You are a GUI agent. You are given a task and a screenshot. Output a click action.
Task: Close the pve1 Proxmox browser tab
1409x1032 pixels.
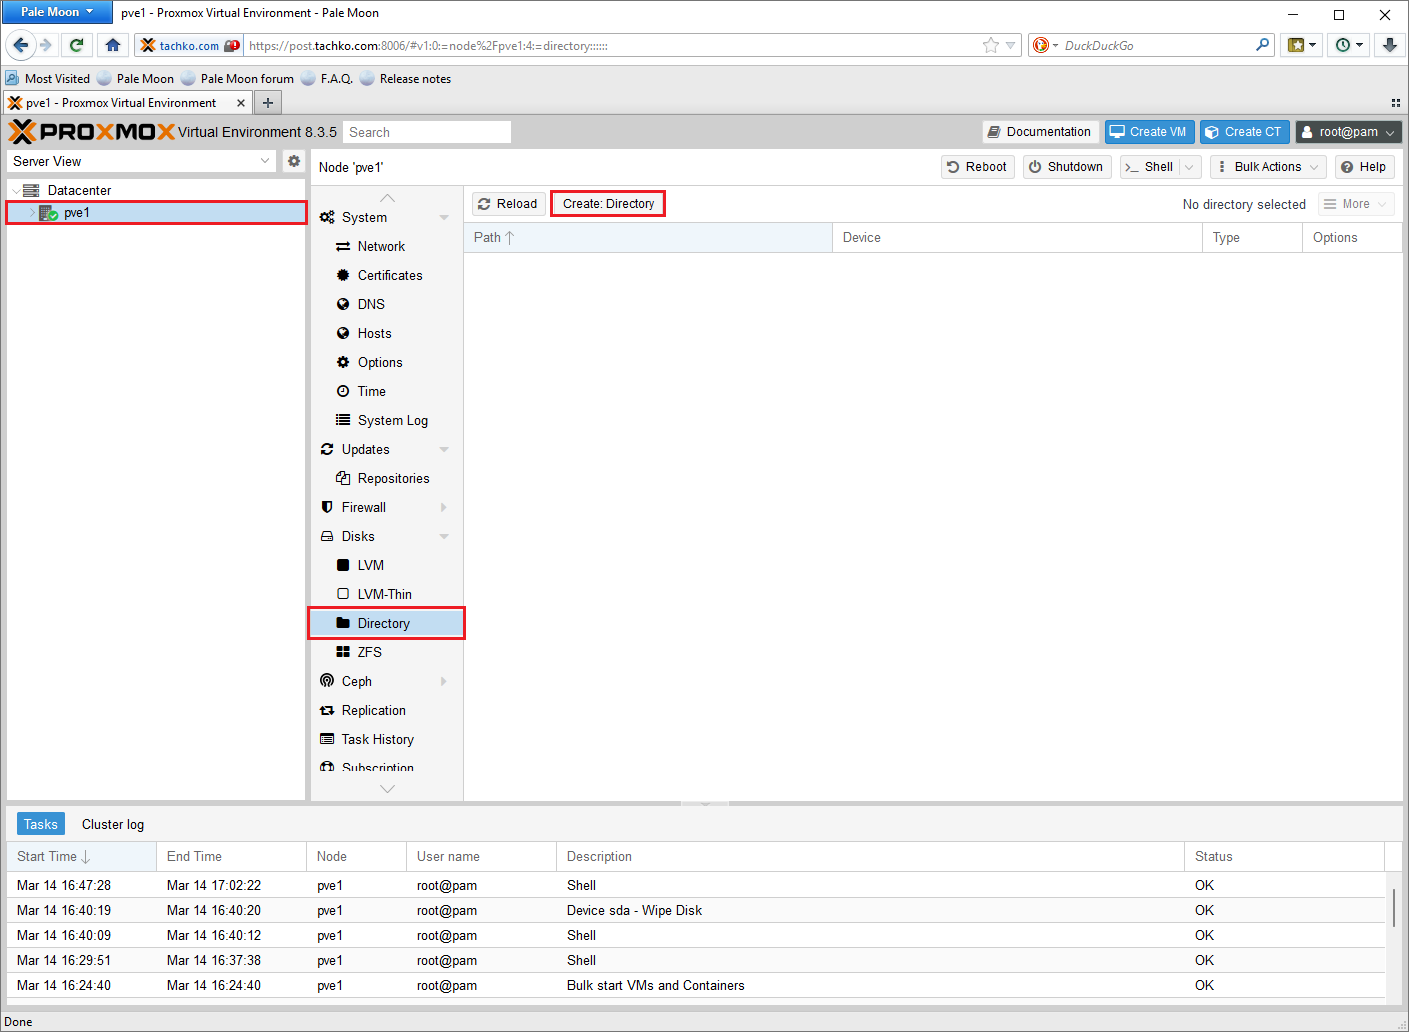(x=241, y=103)
